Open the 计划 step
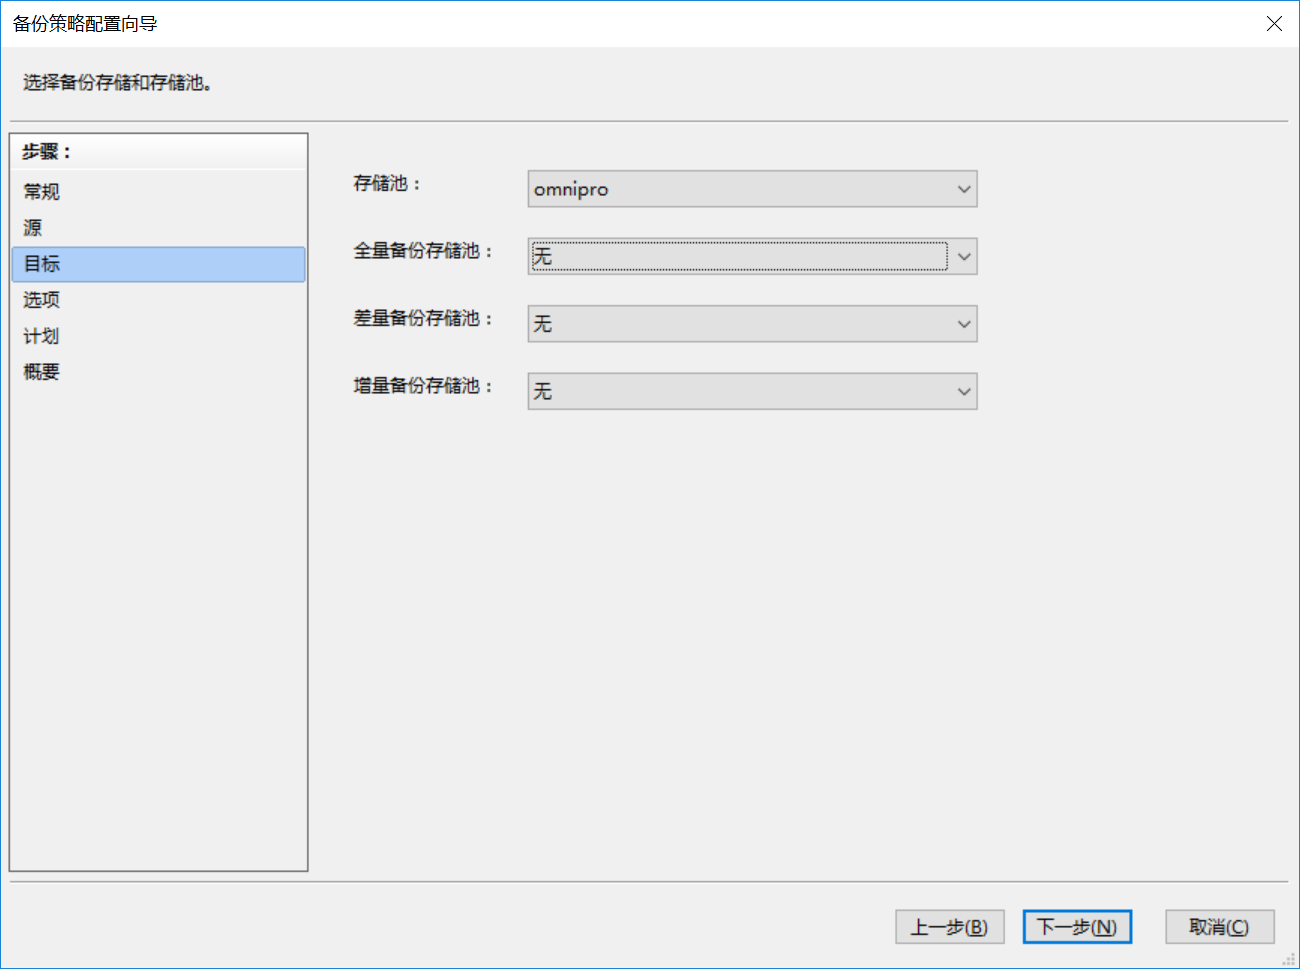Viewport: 1300px width, 969px height. [42, 336]
